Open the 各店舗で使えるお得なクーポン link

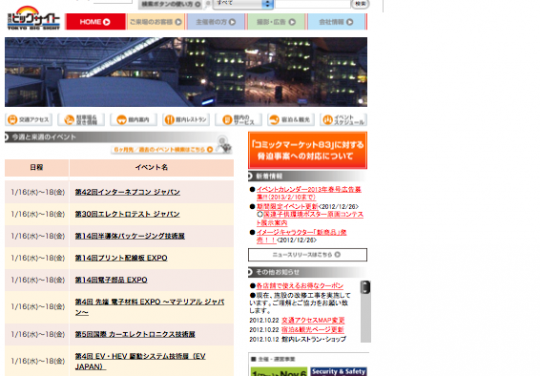300,285
